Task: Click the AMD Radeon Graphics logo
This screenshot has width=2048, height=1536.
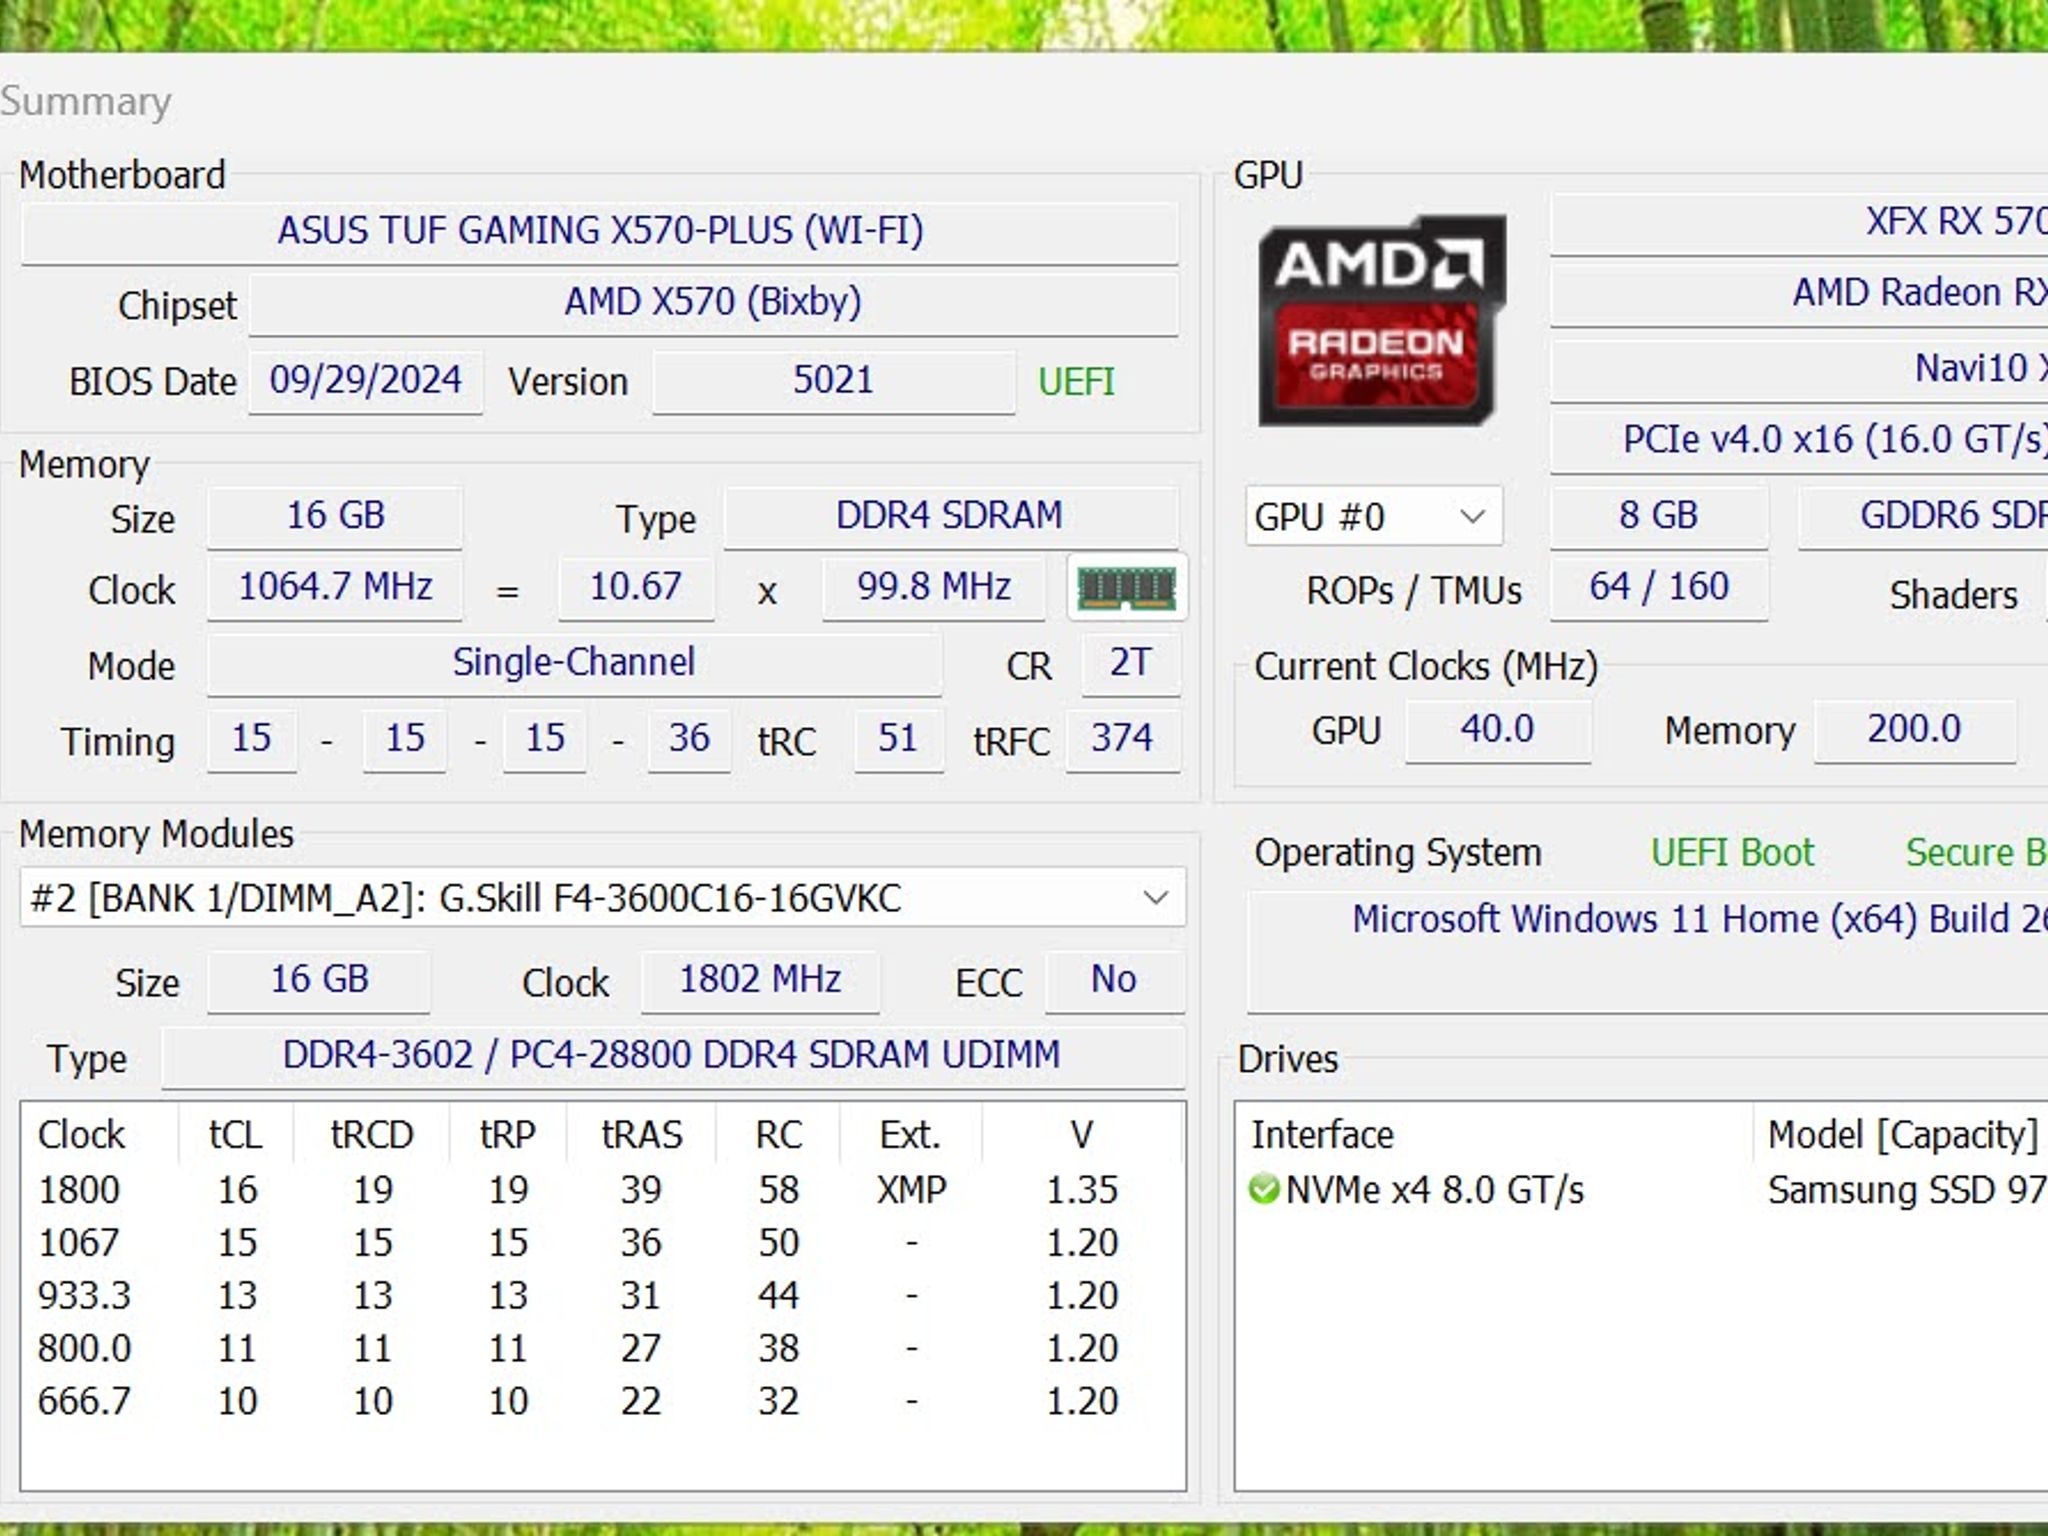Action: click(x=1381, y=320)
